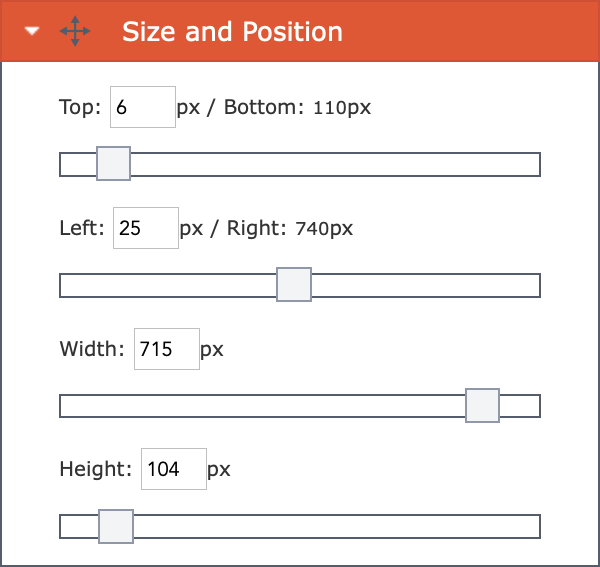This screenshot has width=600, height=567.
Task: Focus the Left value input field
Action: [146, 228]
